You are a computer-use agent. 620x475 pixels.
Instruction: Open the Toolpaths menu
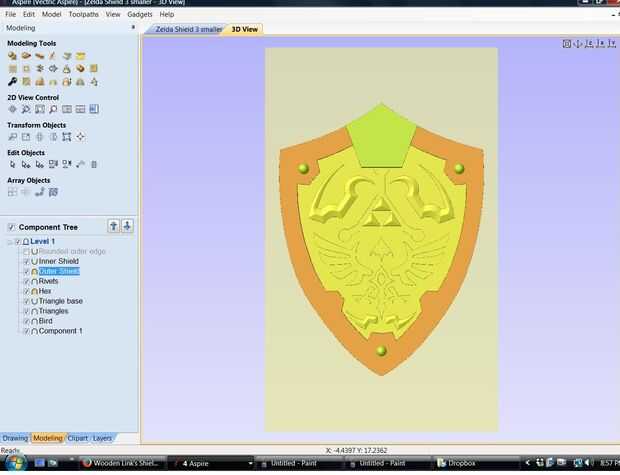pos(83,14)
